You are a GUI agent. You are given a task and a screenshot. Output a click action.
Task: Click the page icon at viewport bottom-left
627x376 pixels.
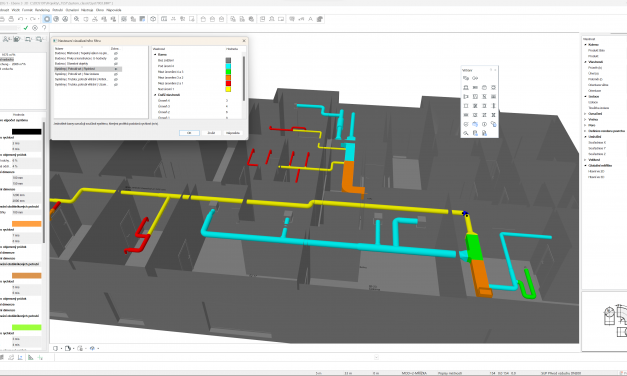coord(56,348)
